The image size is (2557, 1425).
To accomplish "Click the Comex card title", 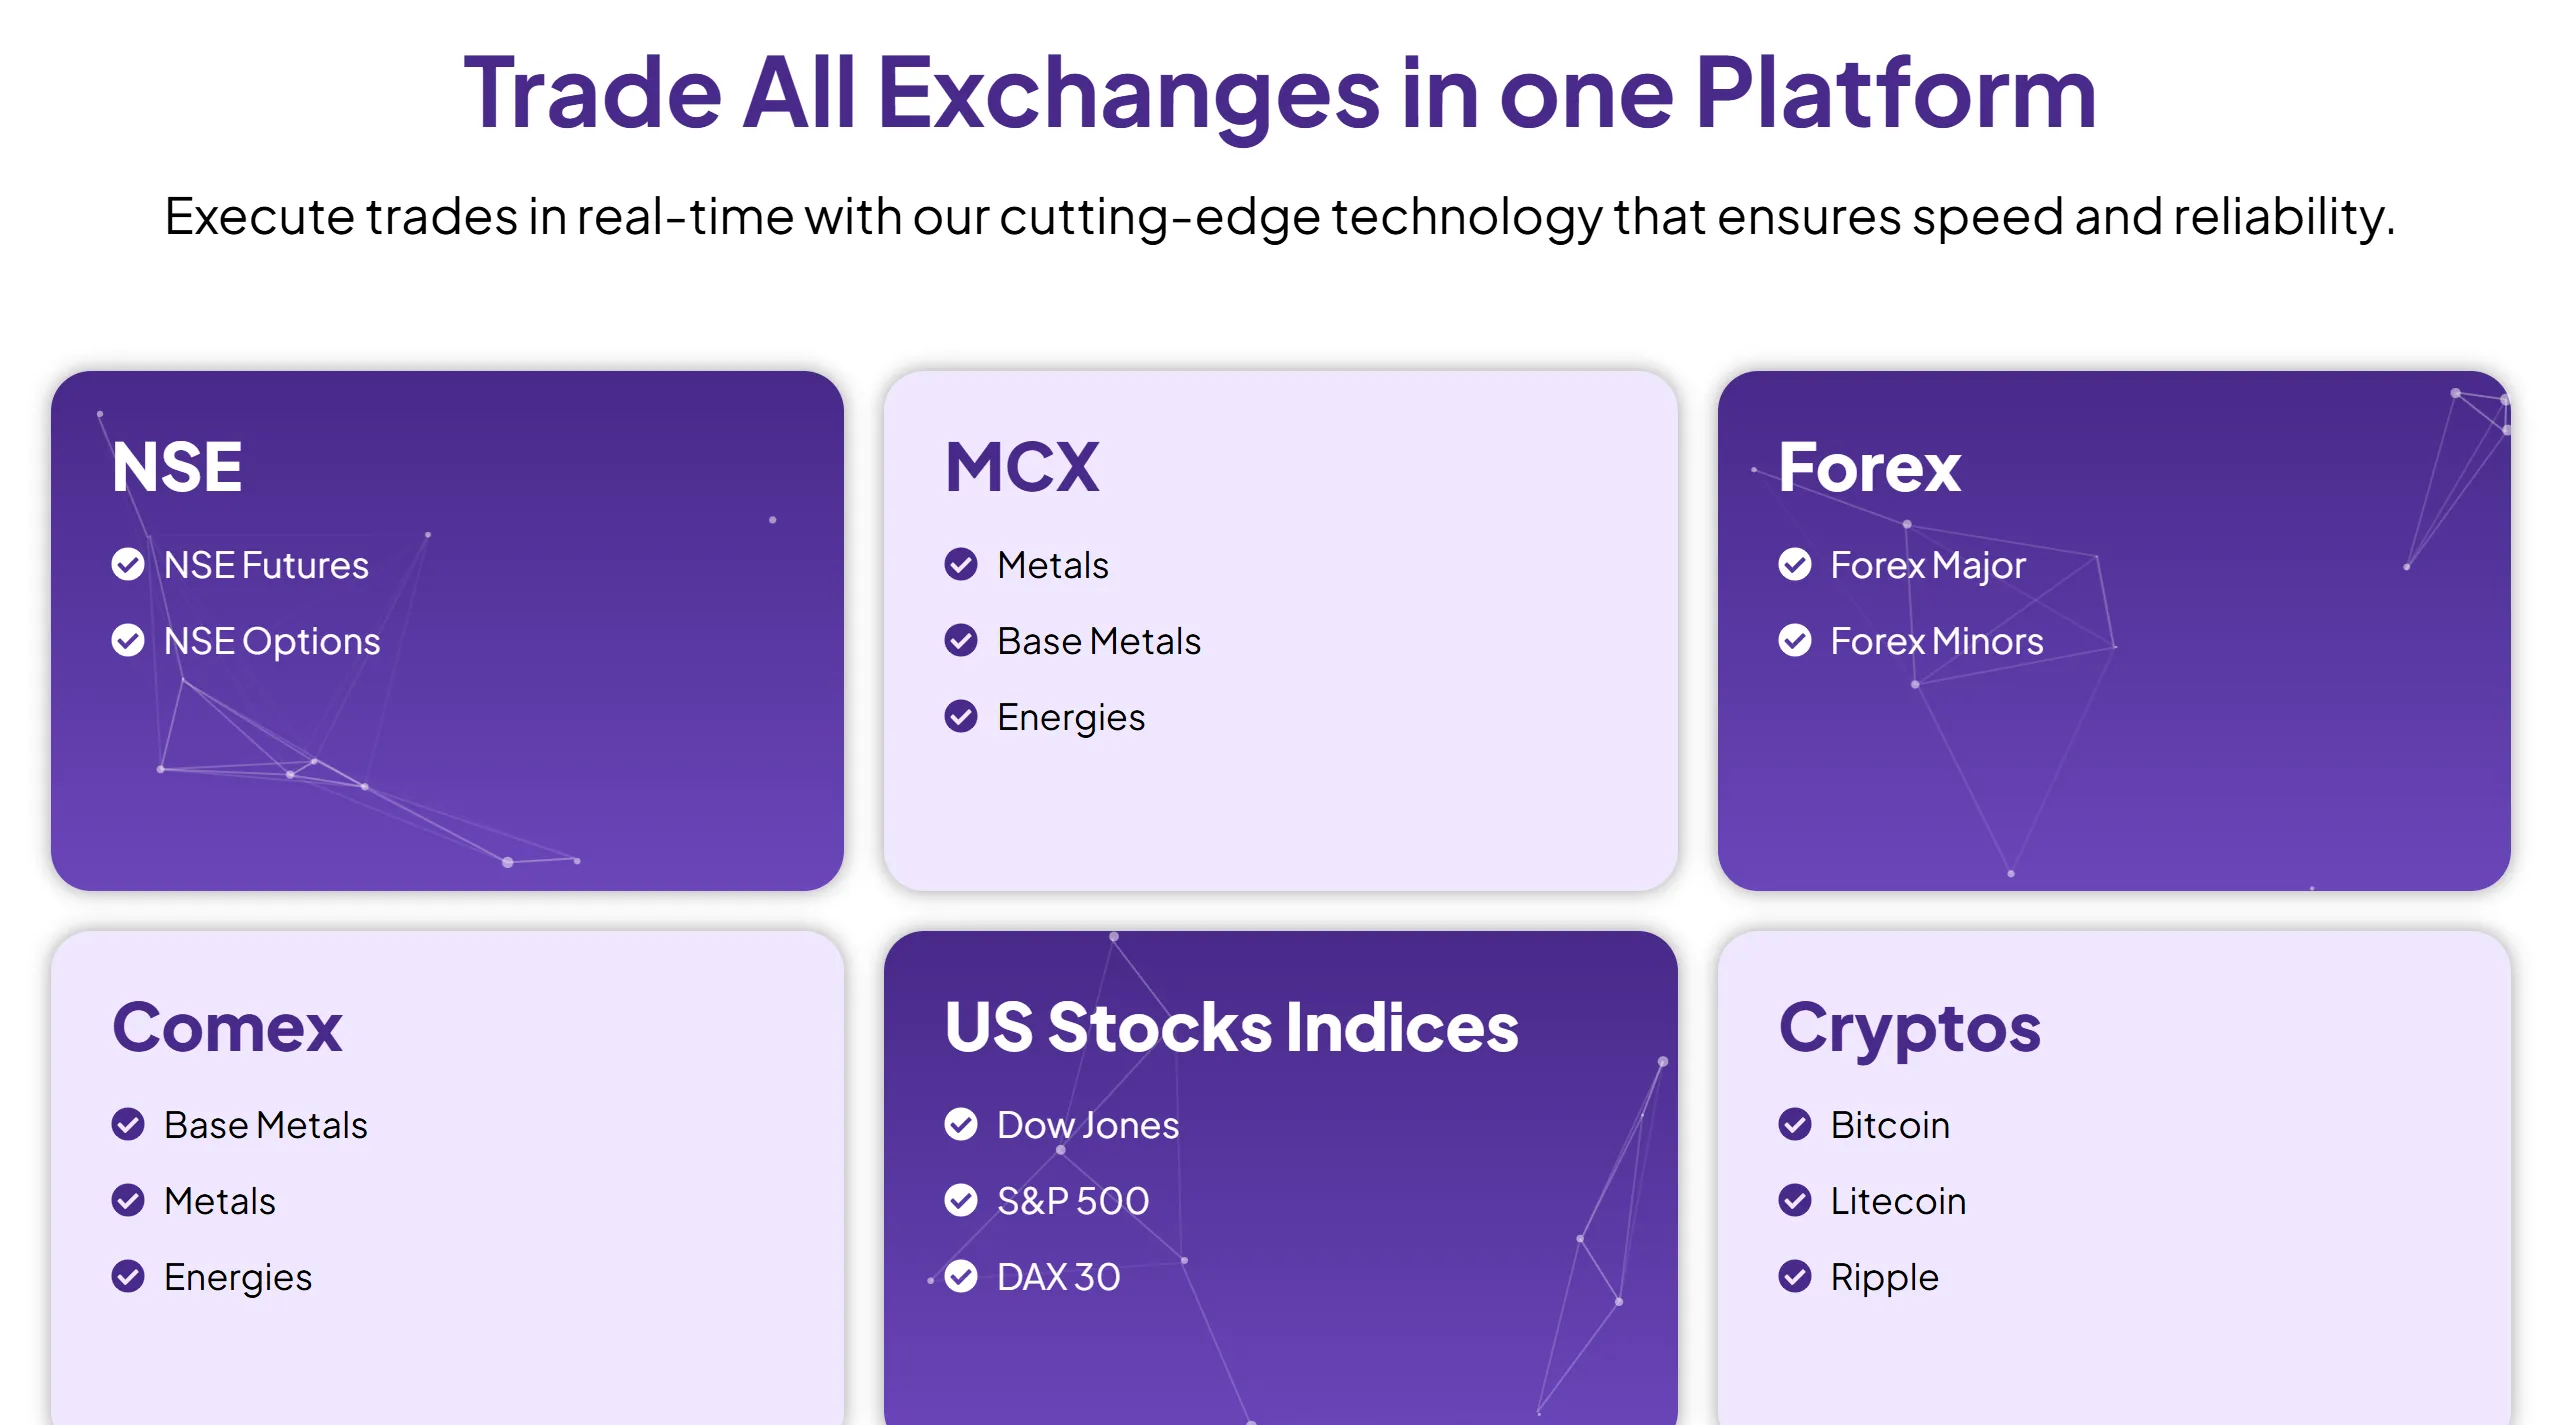I will point(227,1027).
